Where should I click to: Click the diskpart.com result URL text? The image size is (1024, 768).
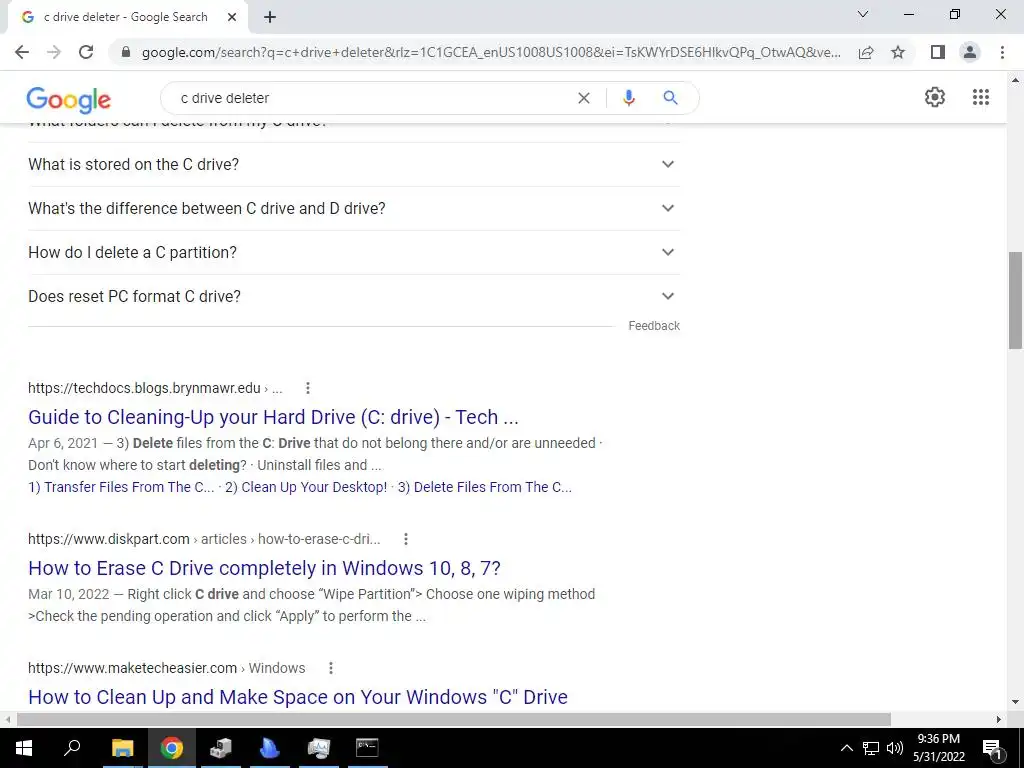tap(204, 539)
